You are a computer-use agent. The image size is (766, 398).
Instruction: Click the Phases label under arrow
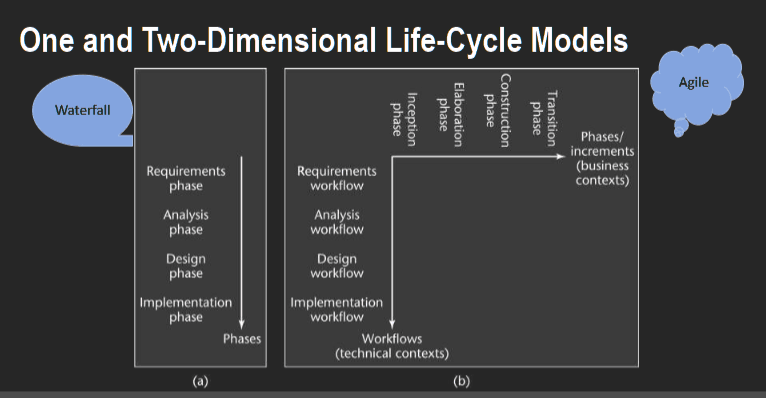click(242, 338)
